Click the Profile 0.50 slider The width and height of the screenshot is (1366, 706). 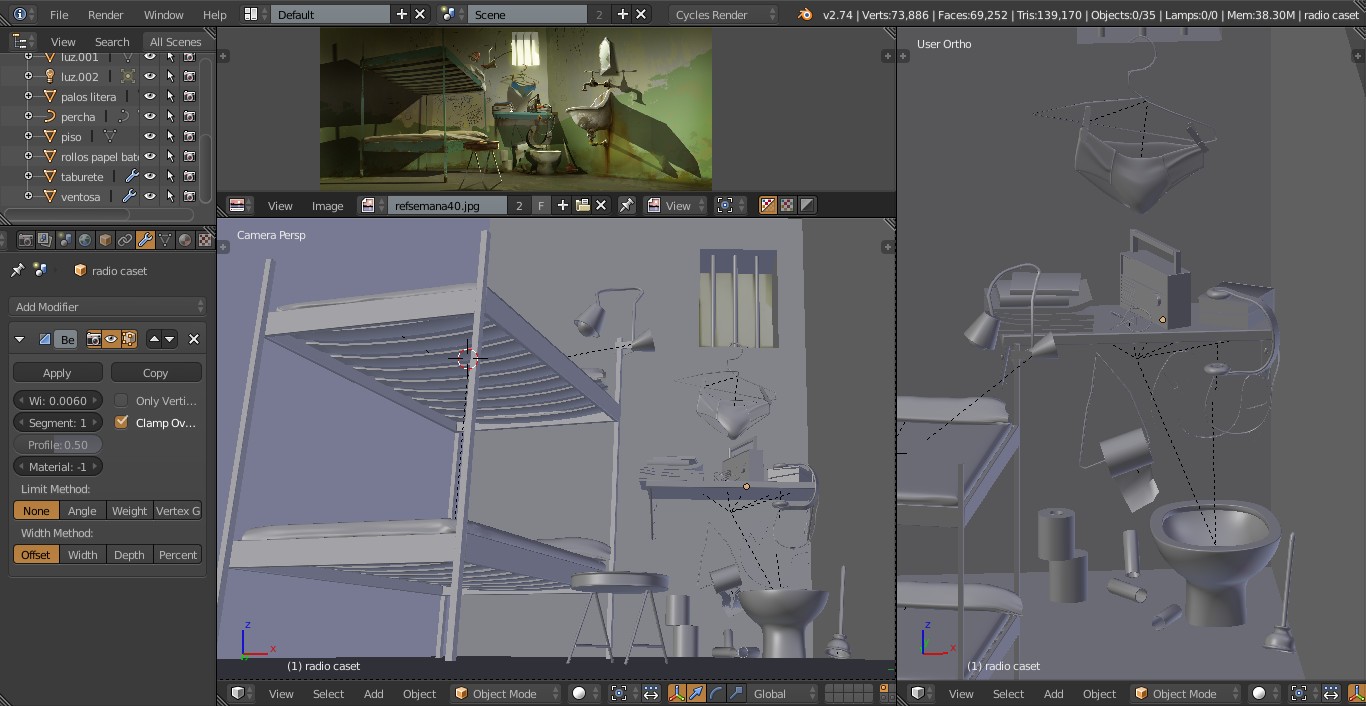pyautogui.click(x=58, y=444)
